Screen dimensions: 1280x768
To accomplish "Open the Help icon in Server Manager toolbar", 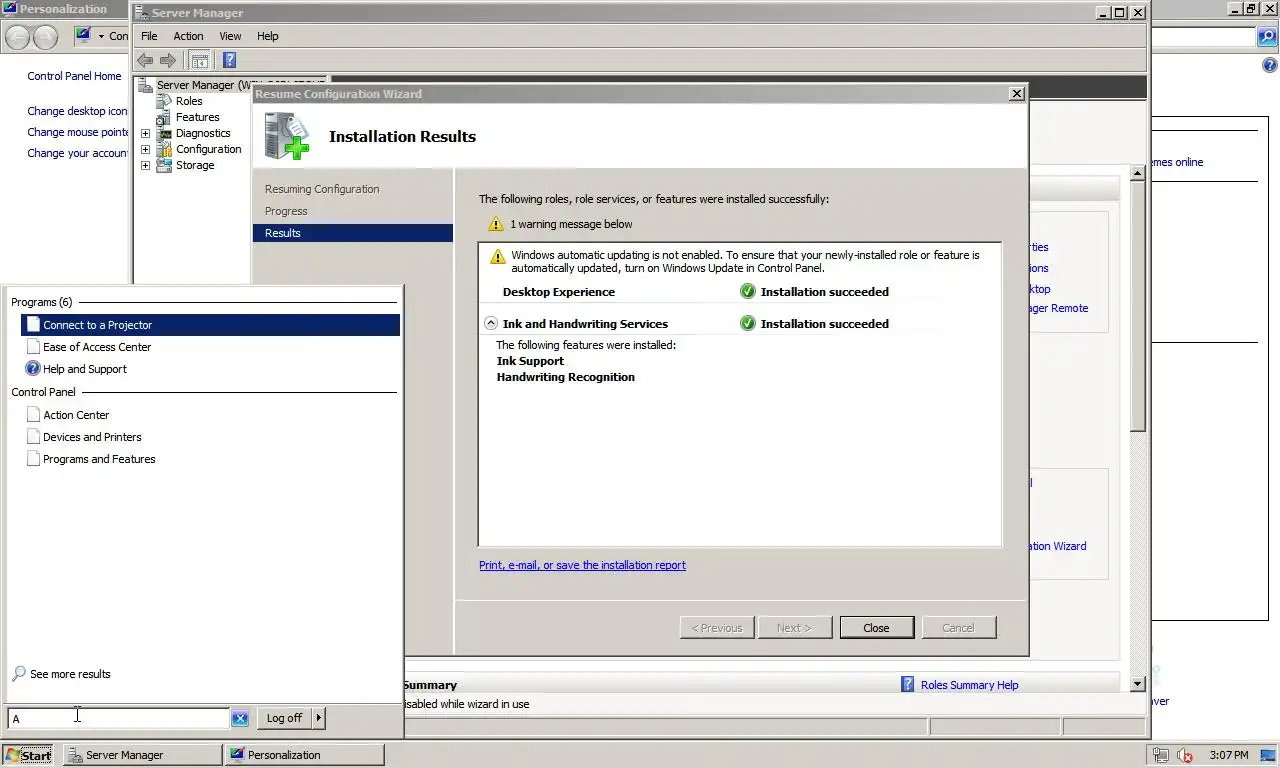I will point(229,60).
